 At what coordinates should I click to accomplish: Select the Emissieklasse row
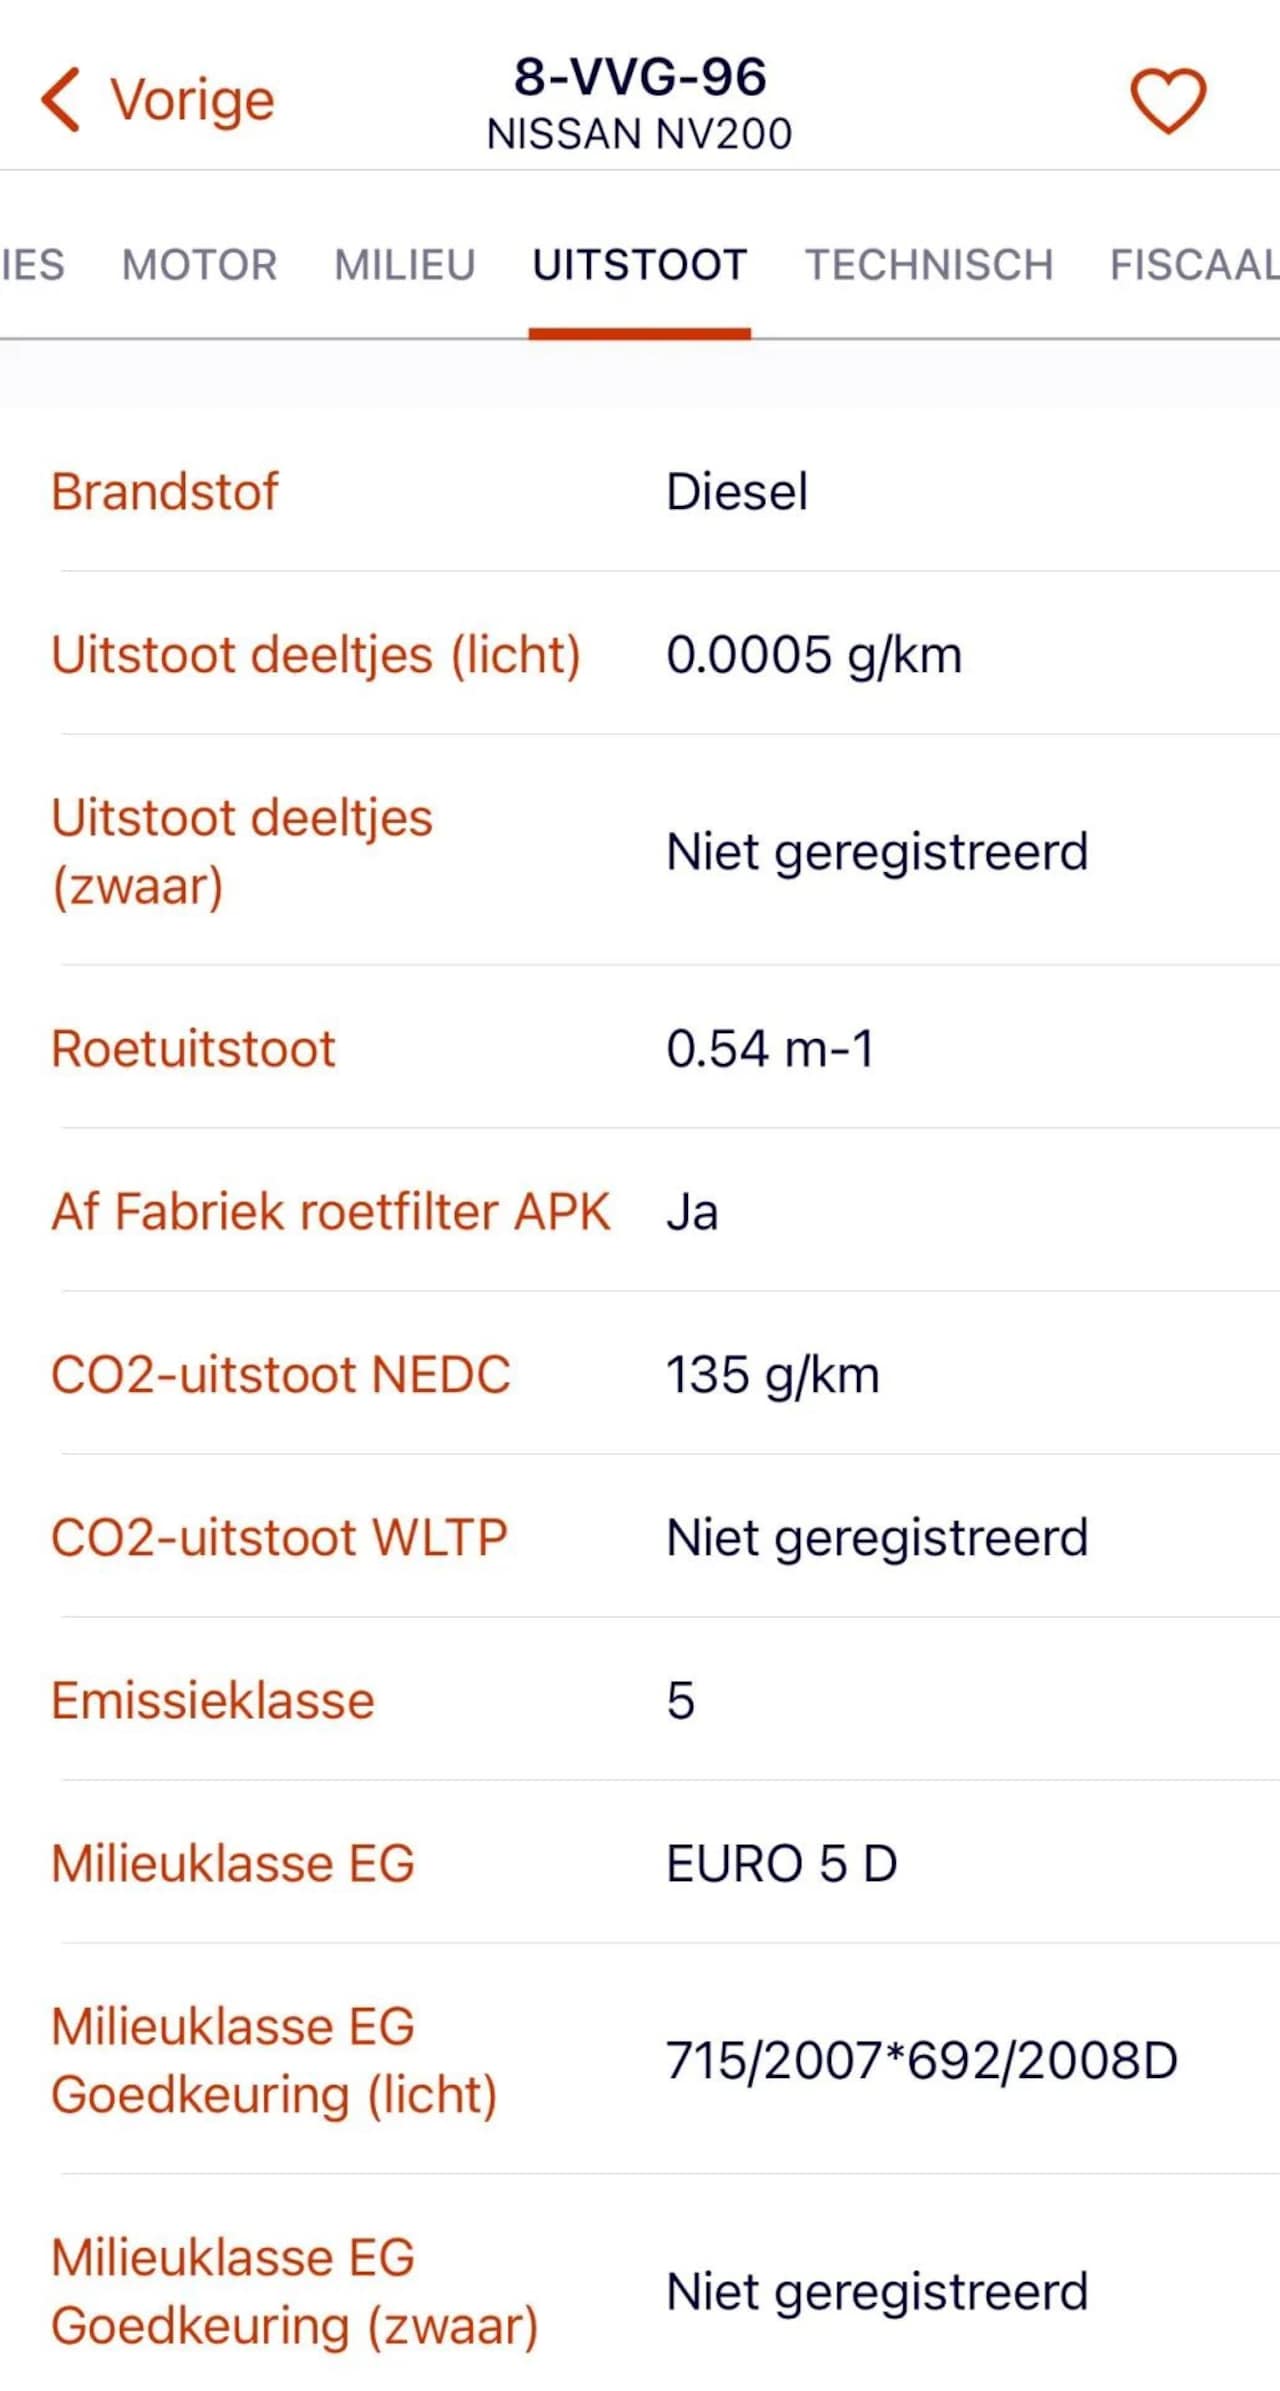tap(640, 1700)
